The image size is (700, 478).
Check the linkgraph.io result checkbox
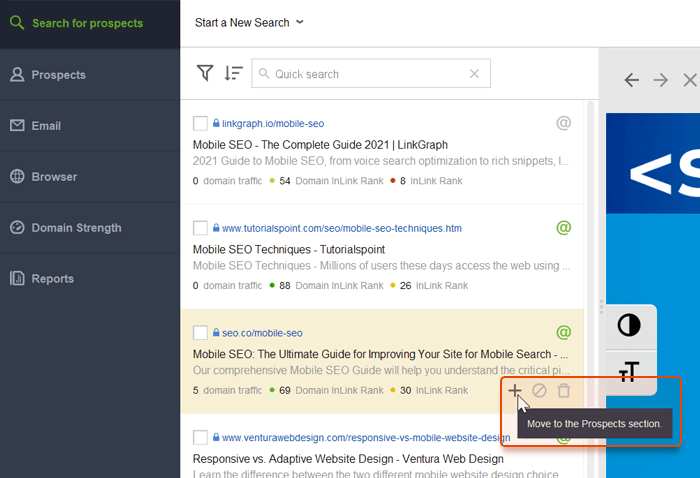pyautogui.click(x=200, y=123)
